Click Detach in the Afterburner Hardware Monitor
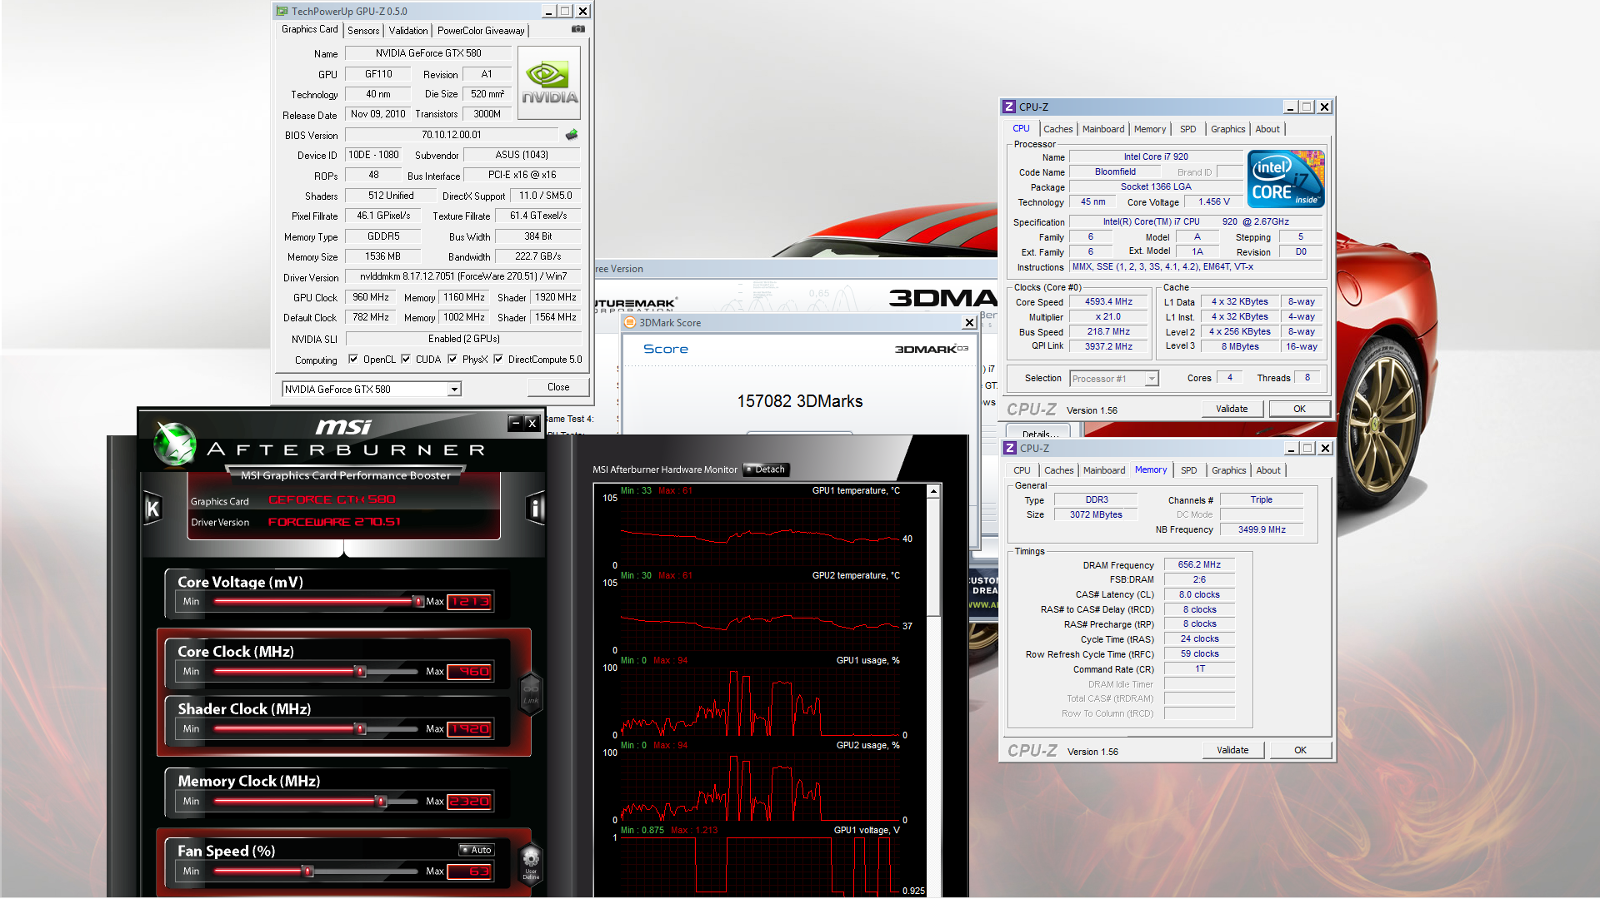Image resolution: width=1600 pixels, height=899 pixels. tap(766, 469)
